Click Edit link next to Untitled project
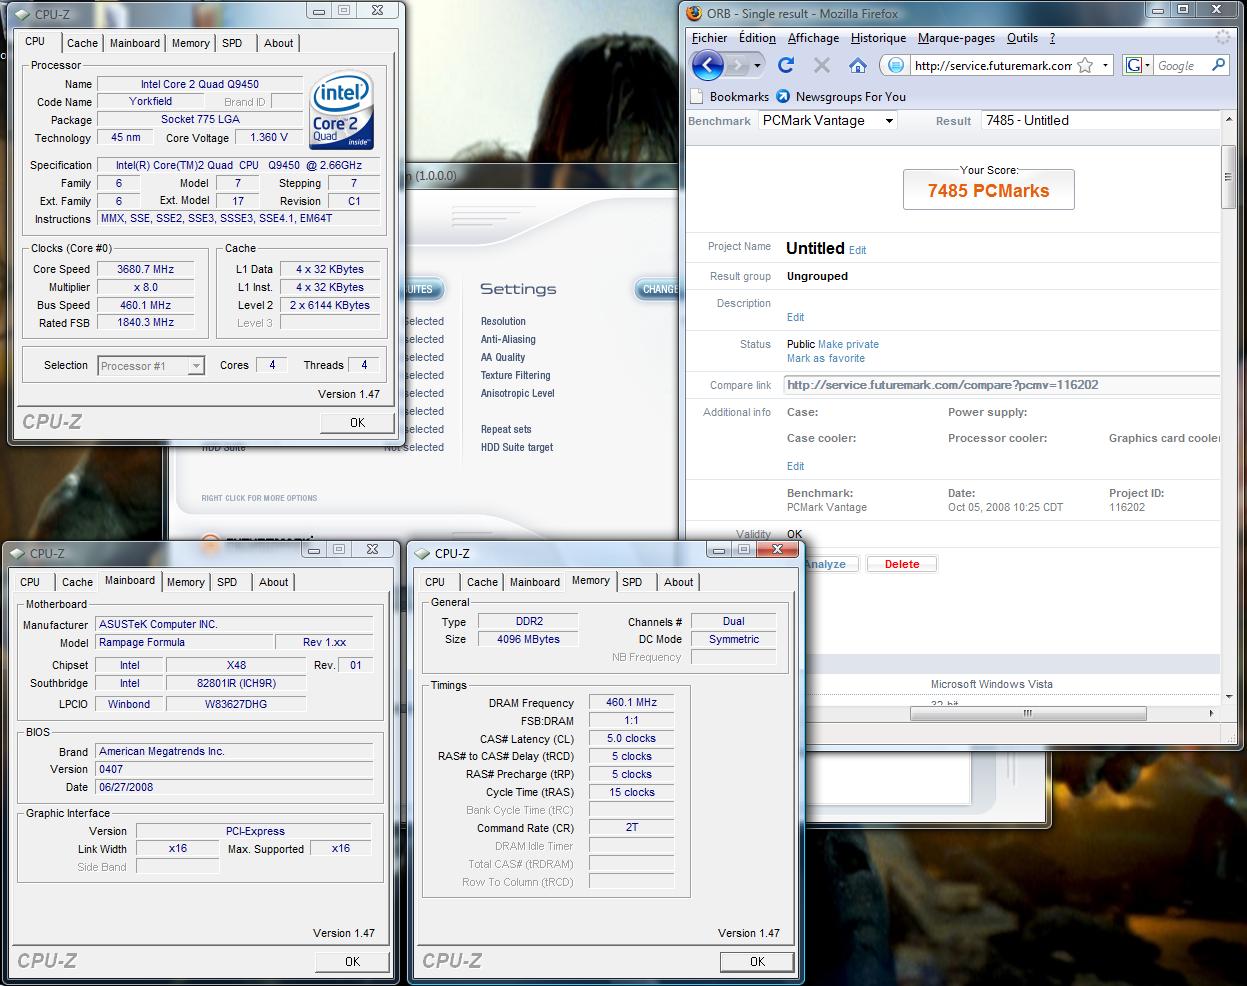 coord(858,250)
